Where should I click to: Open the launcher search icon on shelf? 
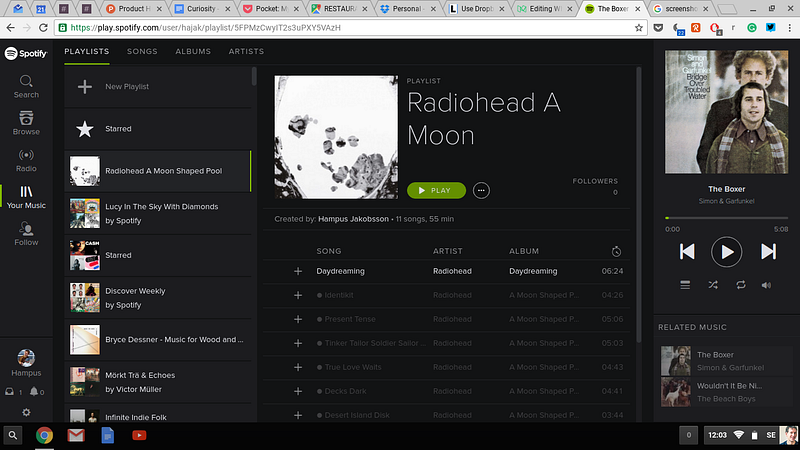pyautogui.click(x=13, y=435)
